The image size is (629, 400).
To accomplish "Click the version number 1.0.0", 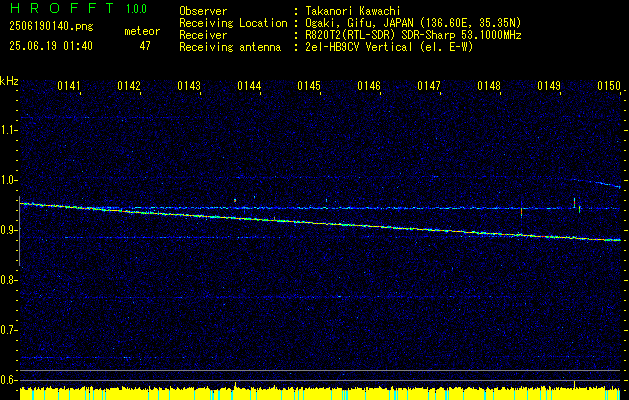I will point(136,9).
